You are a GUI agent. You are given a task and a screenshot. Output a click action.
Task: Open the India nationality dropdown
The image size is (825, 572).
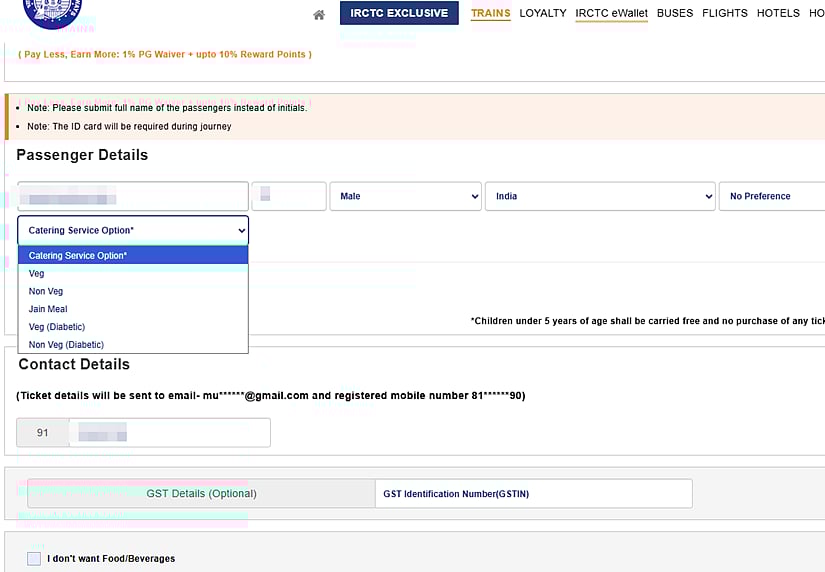[x=600, y=196]
